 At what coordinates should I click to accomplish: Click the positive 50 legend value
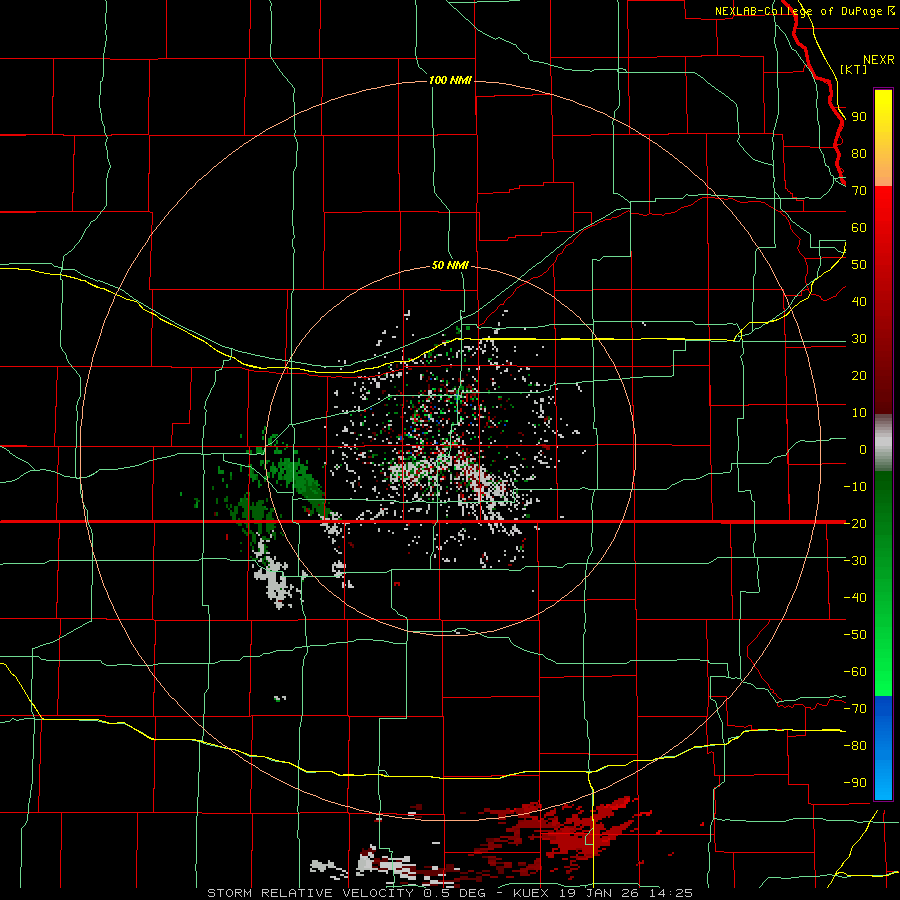point(859,265)
